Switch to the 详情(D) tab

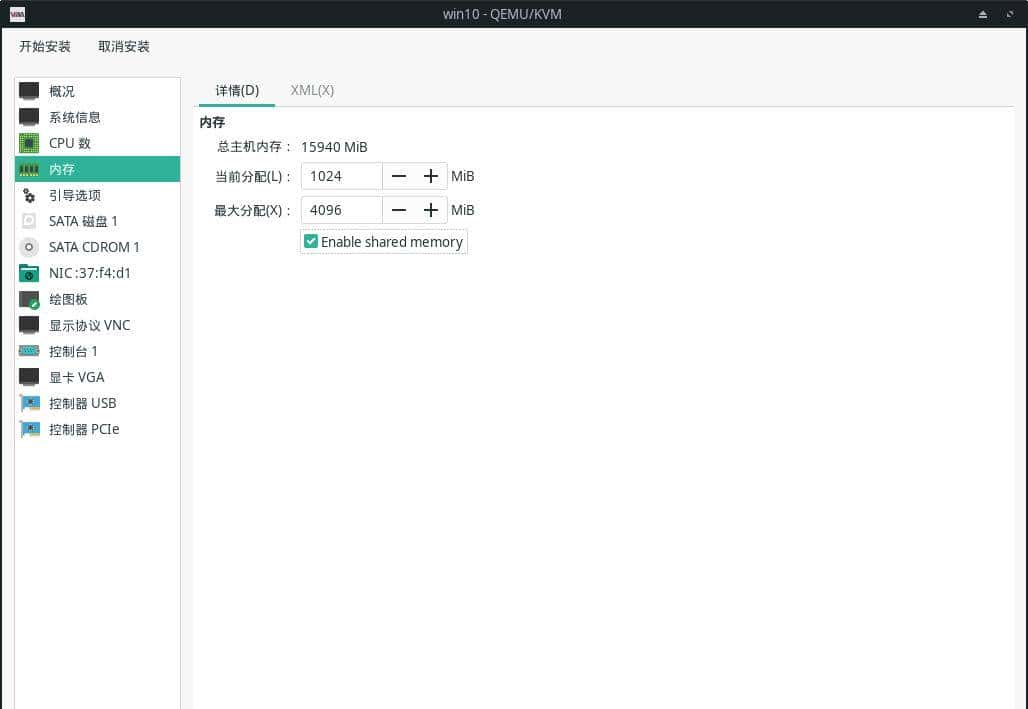pos(236,90)
